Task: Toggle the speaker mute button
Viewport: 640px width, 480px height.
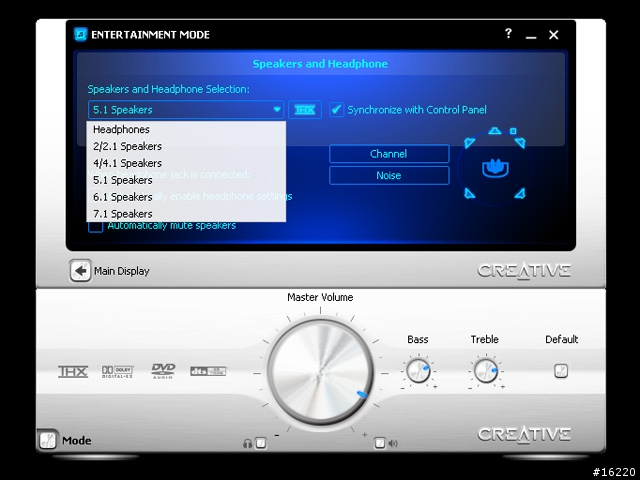Action: pos(380,443)
